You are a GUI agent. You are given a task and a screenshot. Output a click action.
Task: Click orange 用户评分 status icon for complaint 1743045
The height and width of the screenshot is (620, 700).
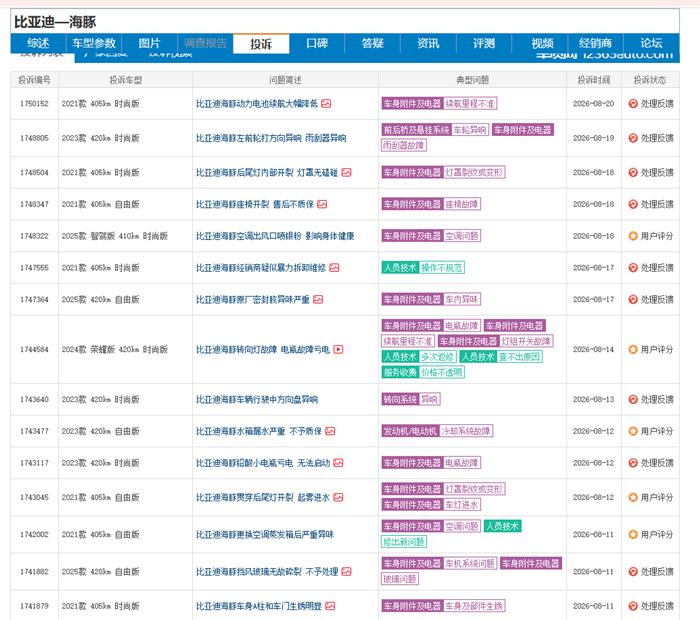point(633,497)
